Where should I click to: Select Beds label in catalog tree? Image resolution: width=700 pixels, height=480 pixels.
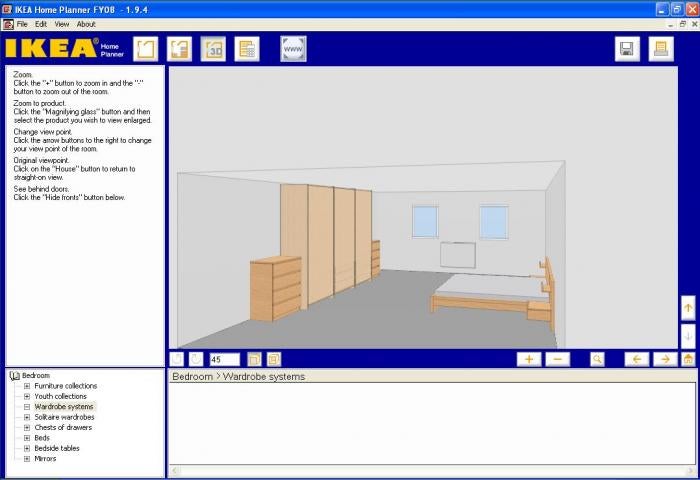click(42, 438)
